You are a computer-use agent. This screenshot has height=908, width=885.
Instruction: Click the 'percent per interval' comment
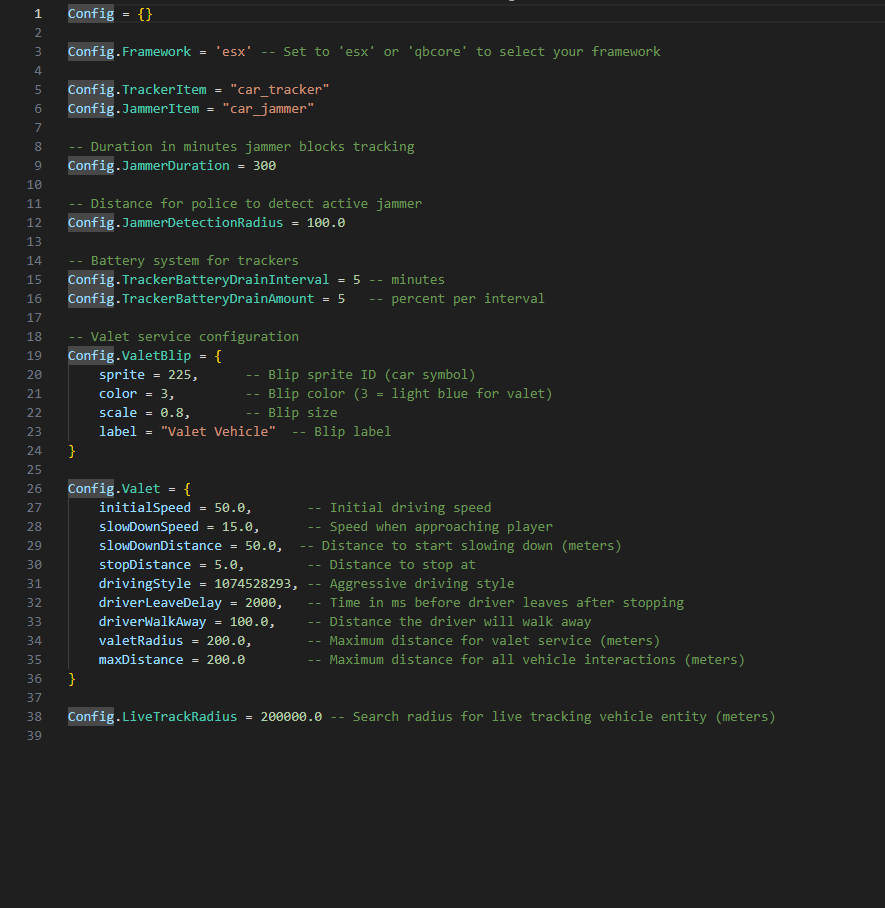(x=467, y=299)
